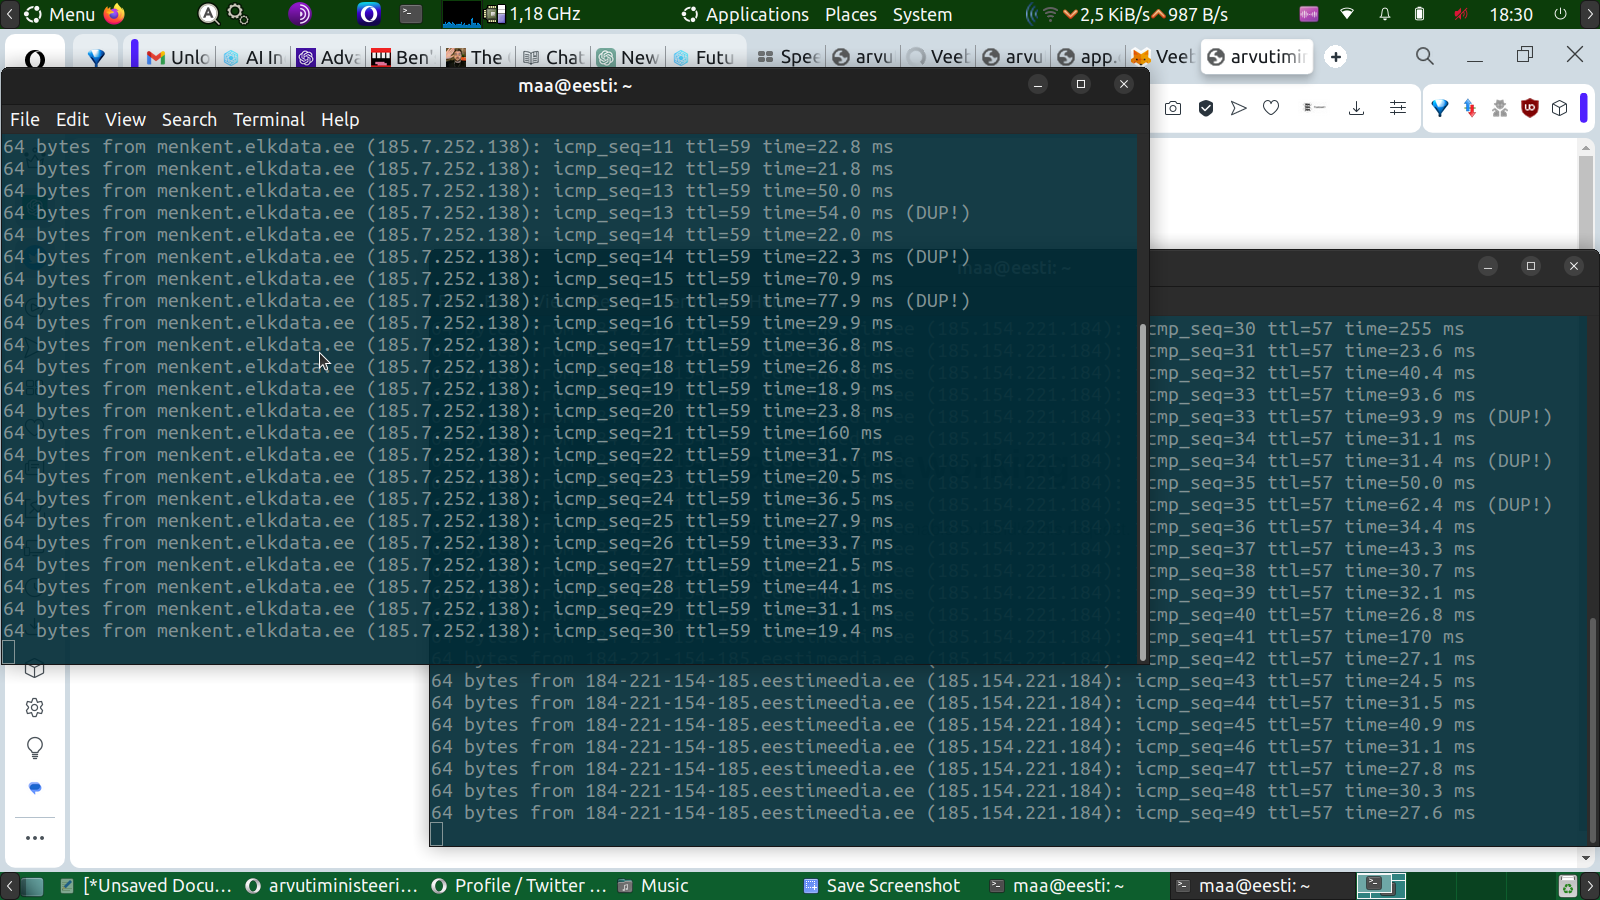Switch to the 'The' browser tab
The width and height of the screenshot is (1600, 900).
point(476,57)
